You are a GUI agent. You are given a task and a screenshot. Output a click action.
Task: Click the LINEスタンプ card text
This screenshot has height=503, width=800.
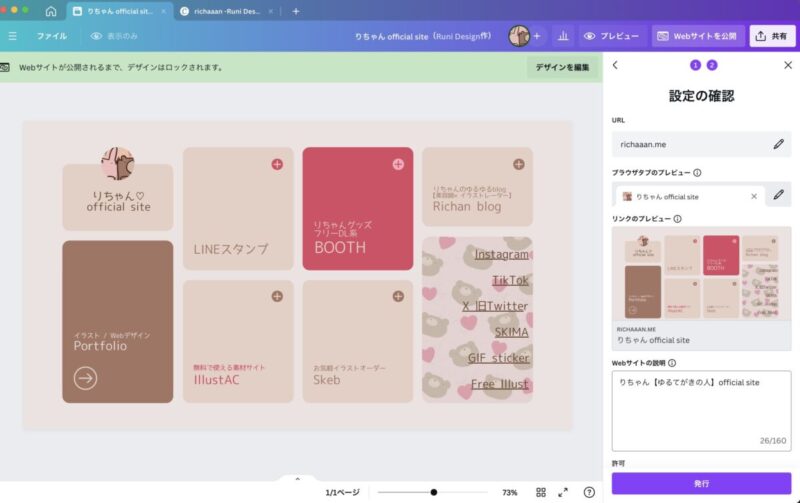231,249
